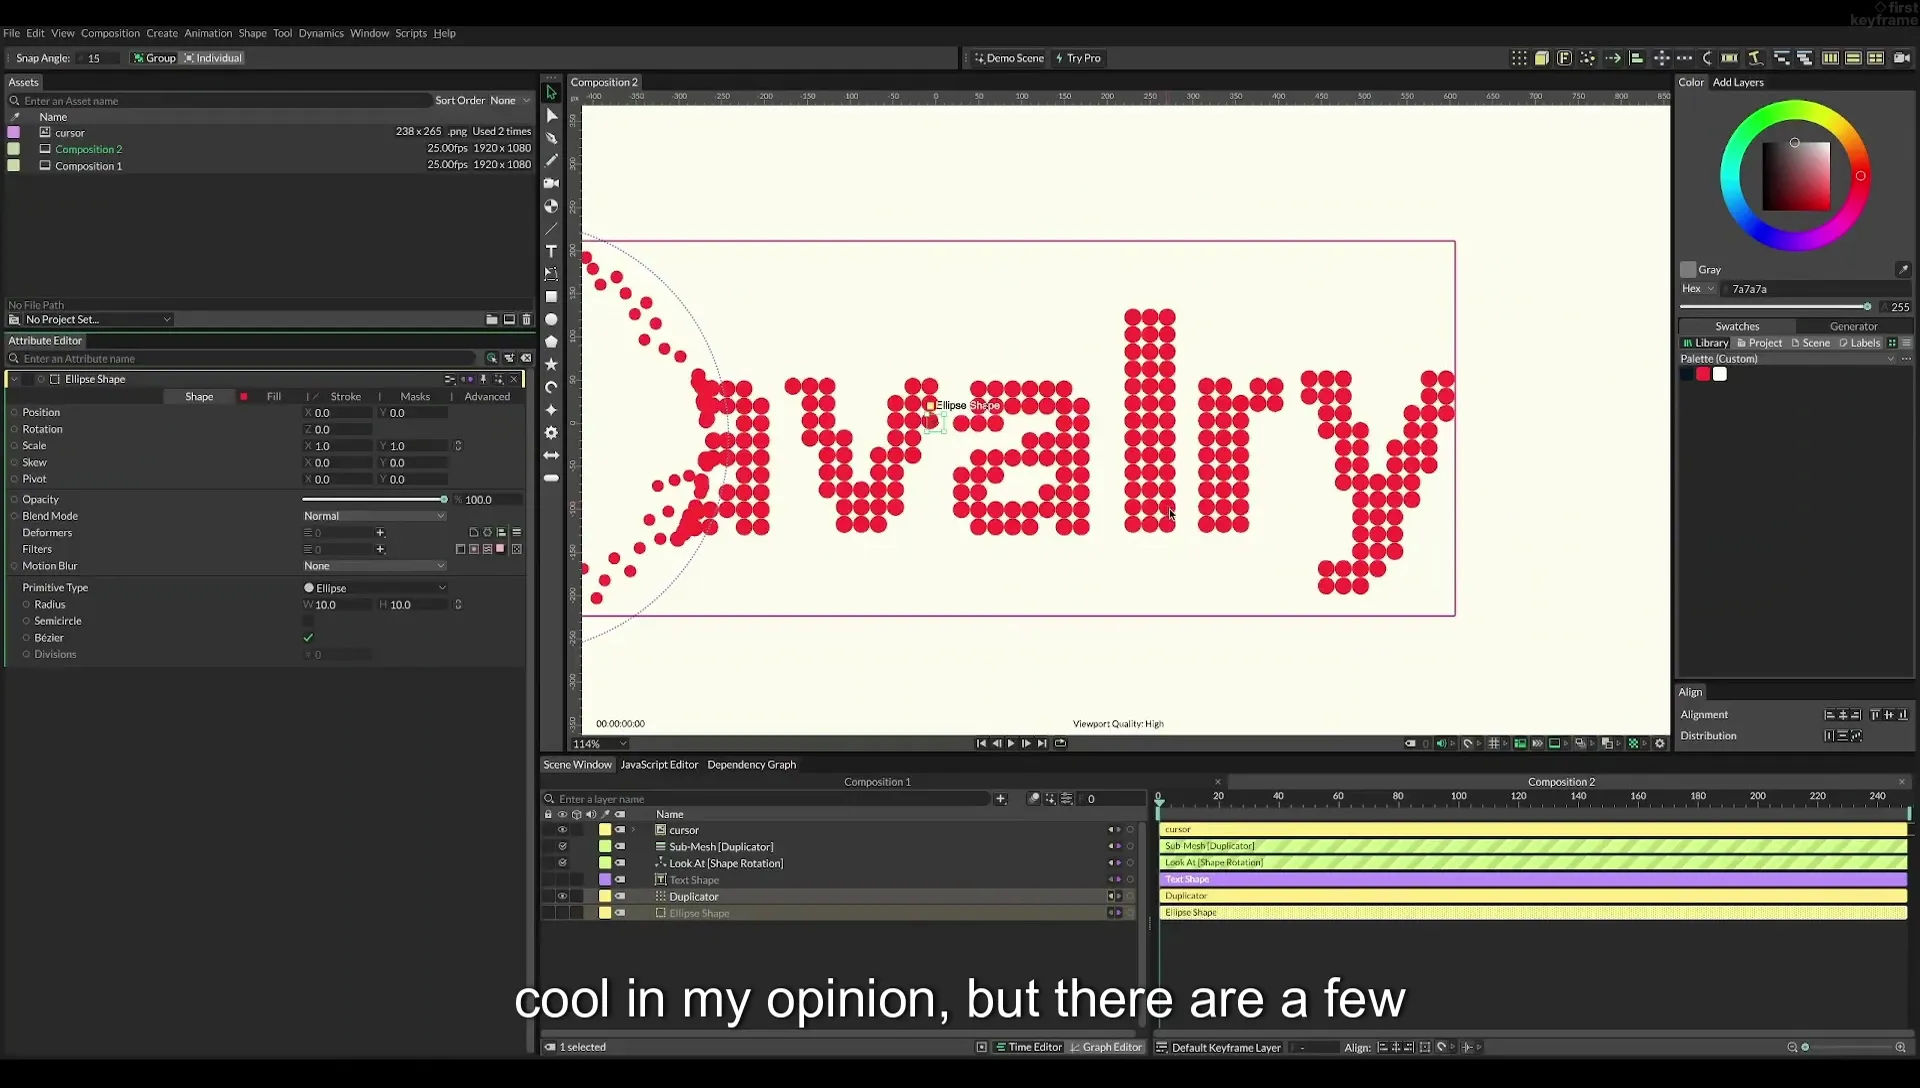Click the Demo Scene button
The height and width of the screenshot is (1088, 1920).
tap(1009, 58)
